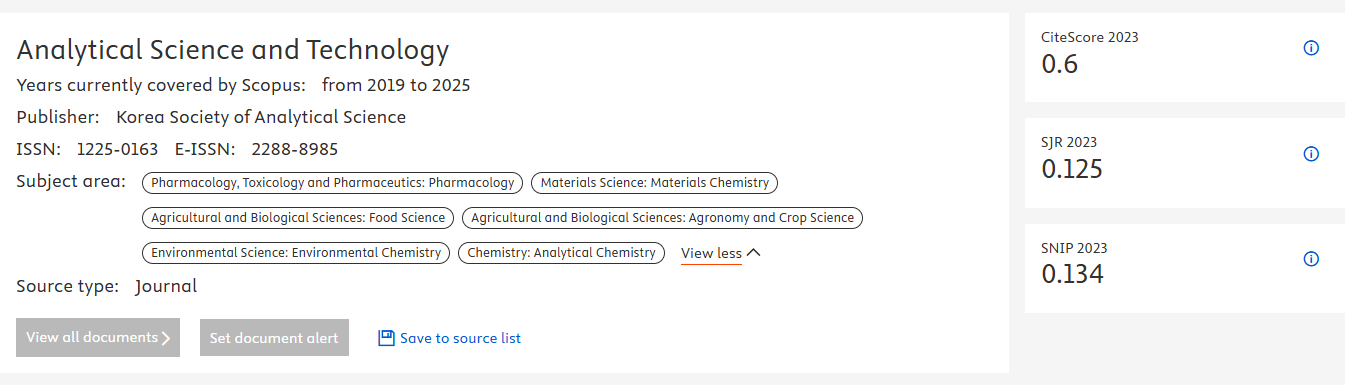This screenshot has height=385, width=1345.
Task: Click the Analytical Chemistry subject tag
Action: pyautogui.click(x=561, y=253)
